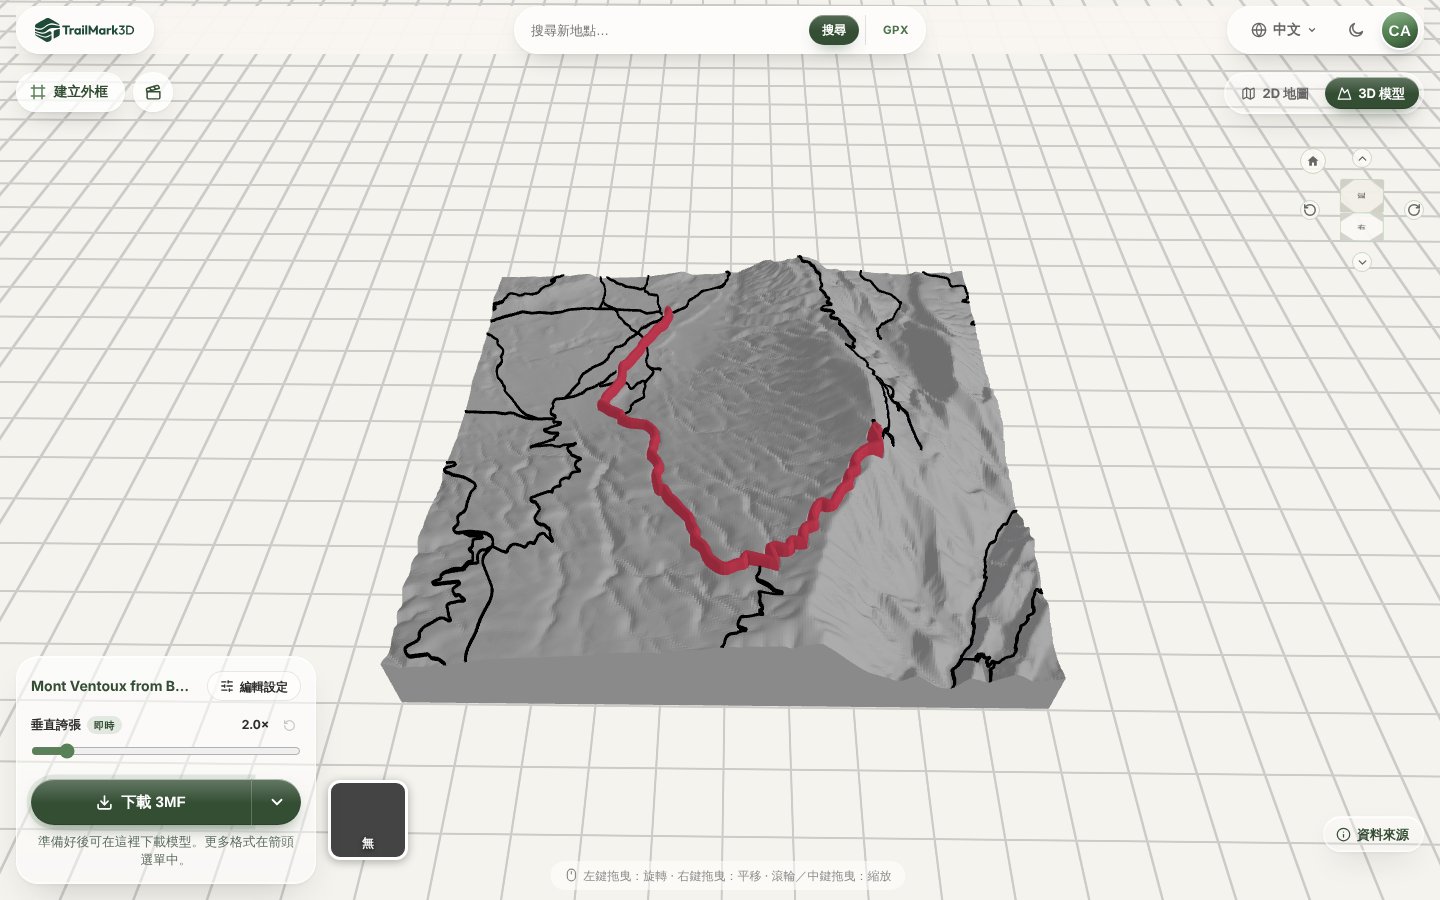Open 編輯設定 edit settings
This screenshot has height=900, width=1440.
click(x=254, y=686)
